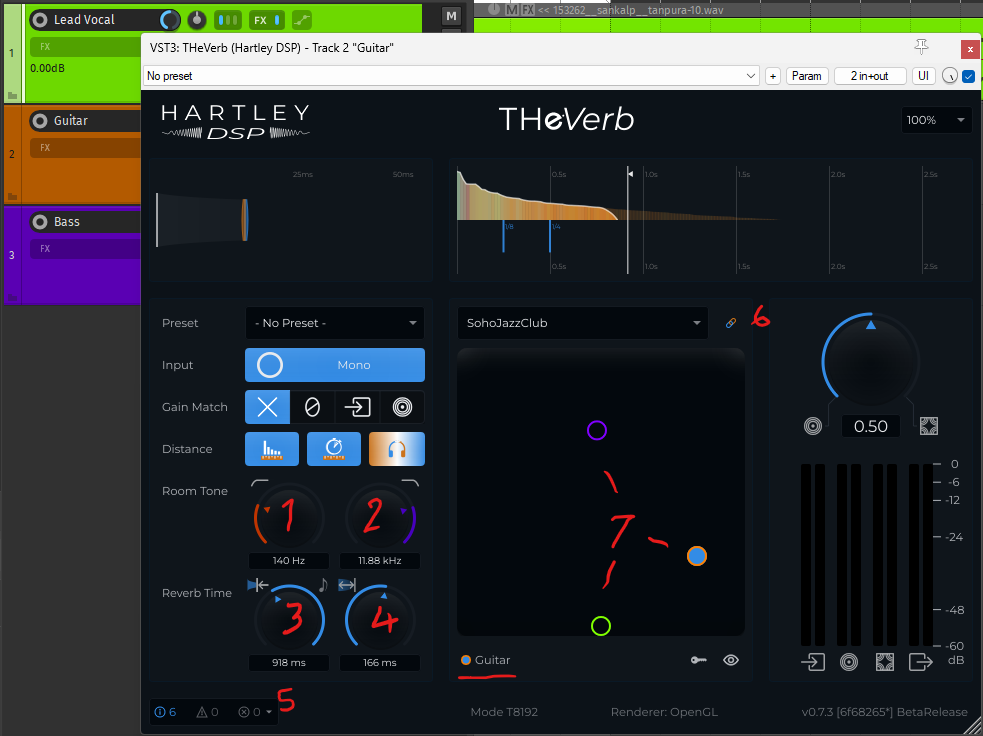Viewport: 983px width, 736px height.
Task: Click the high-cut shelf icon above Room Tone
Action: pyautogui.click(x=410, y=483)
